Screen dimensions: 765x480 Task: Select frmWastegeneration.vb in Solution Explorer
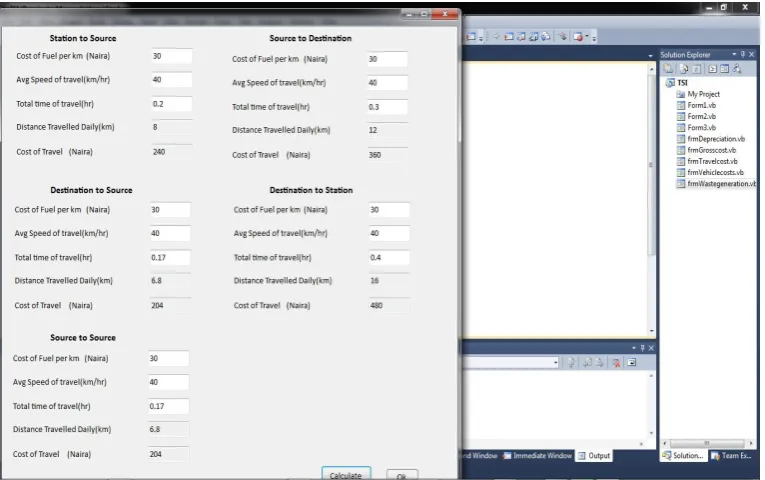(721, 184)
